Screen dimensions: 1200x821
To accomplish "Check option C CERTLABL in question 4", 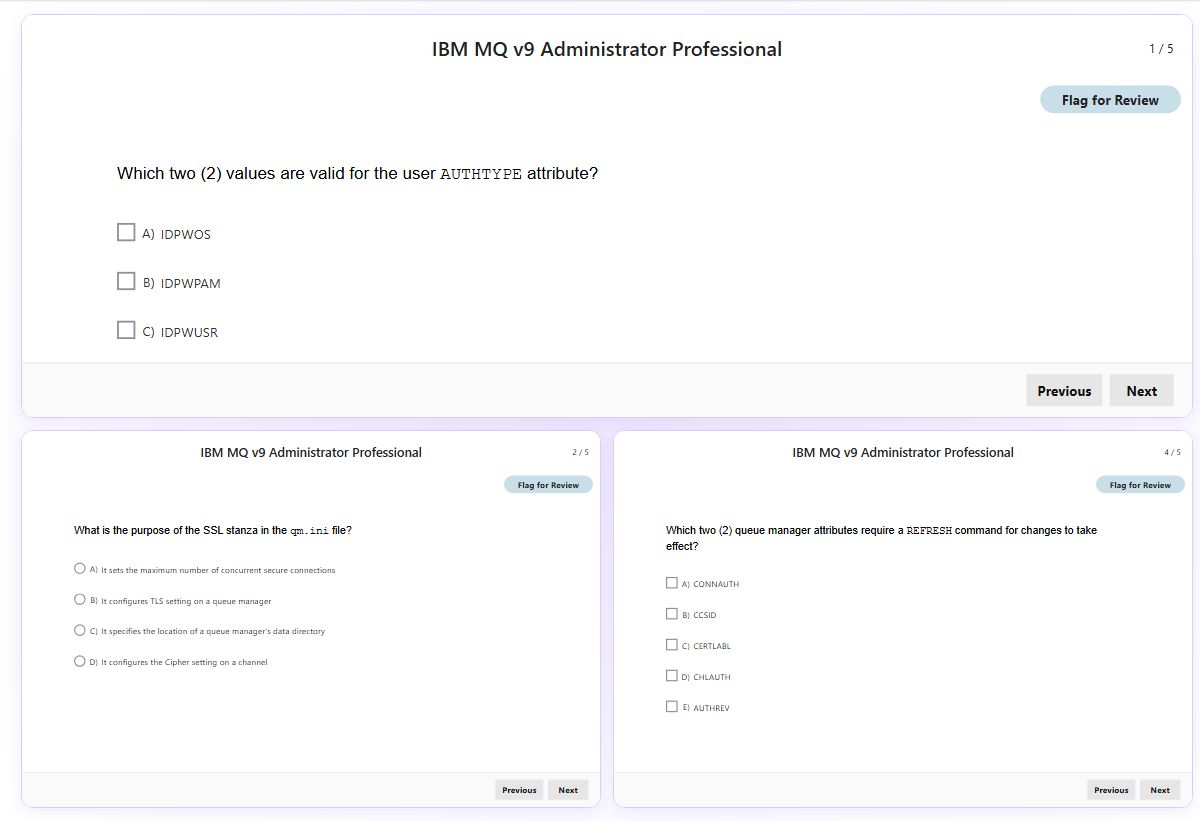I will click(672, 645).
